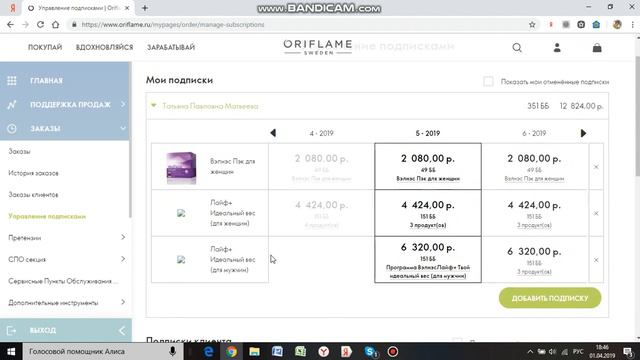Open Заказы link in sidebar list
The height and width of the screenshot is (360, 640).
point(19,151)
